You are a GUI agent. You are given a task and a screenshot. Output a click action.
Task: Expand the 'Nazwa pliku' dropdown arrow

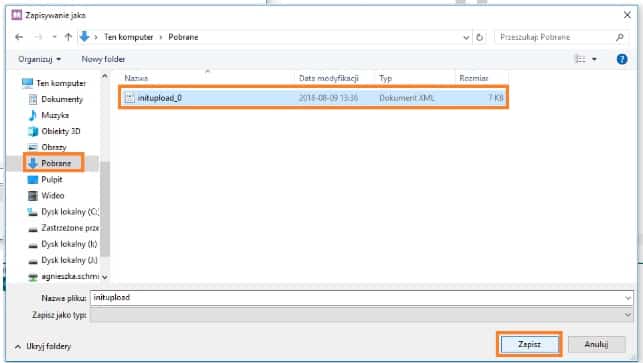click(x=628, y=298)
